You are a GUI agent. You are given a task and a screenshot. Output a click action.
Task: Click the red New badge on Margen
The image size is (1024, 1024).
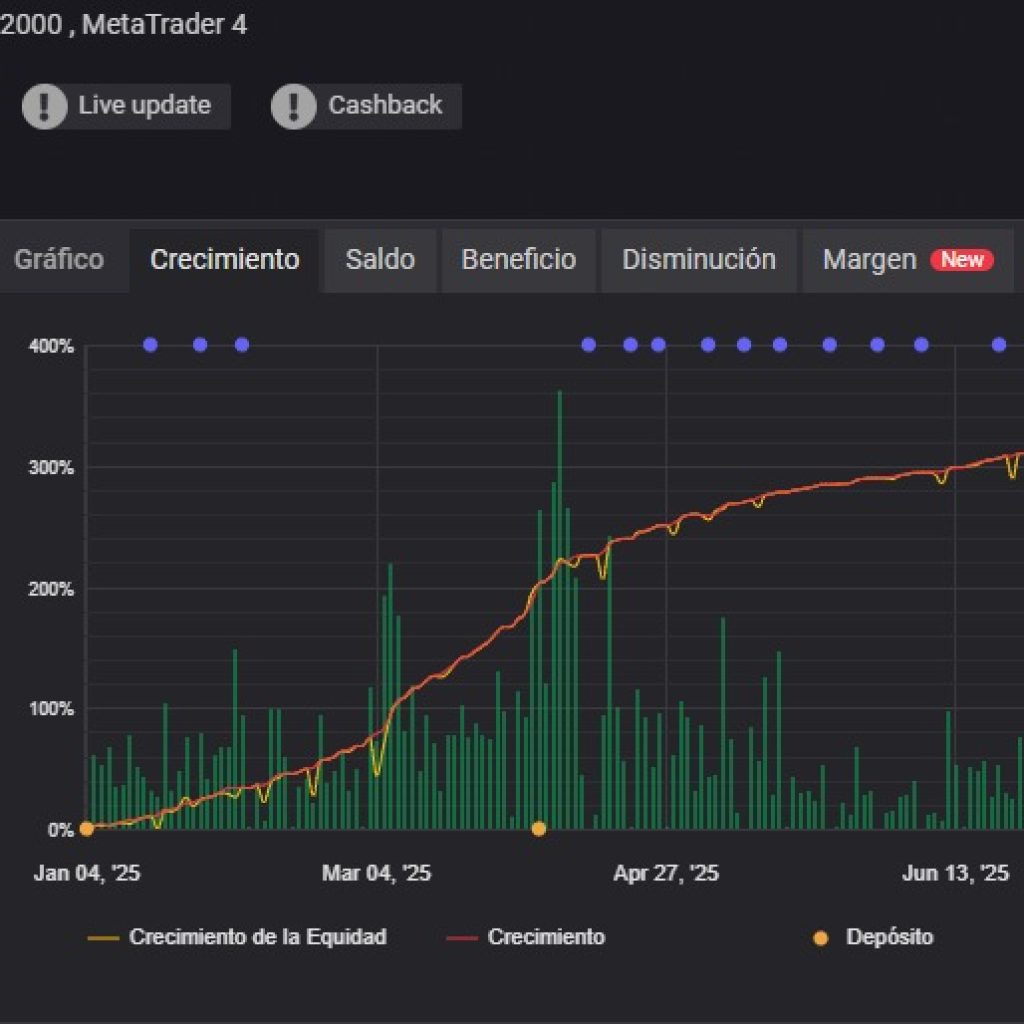[962, 260]
